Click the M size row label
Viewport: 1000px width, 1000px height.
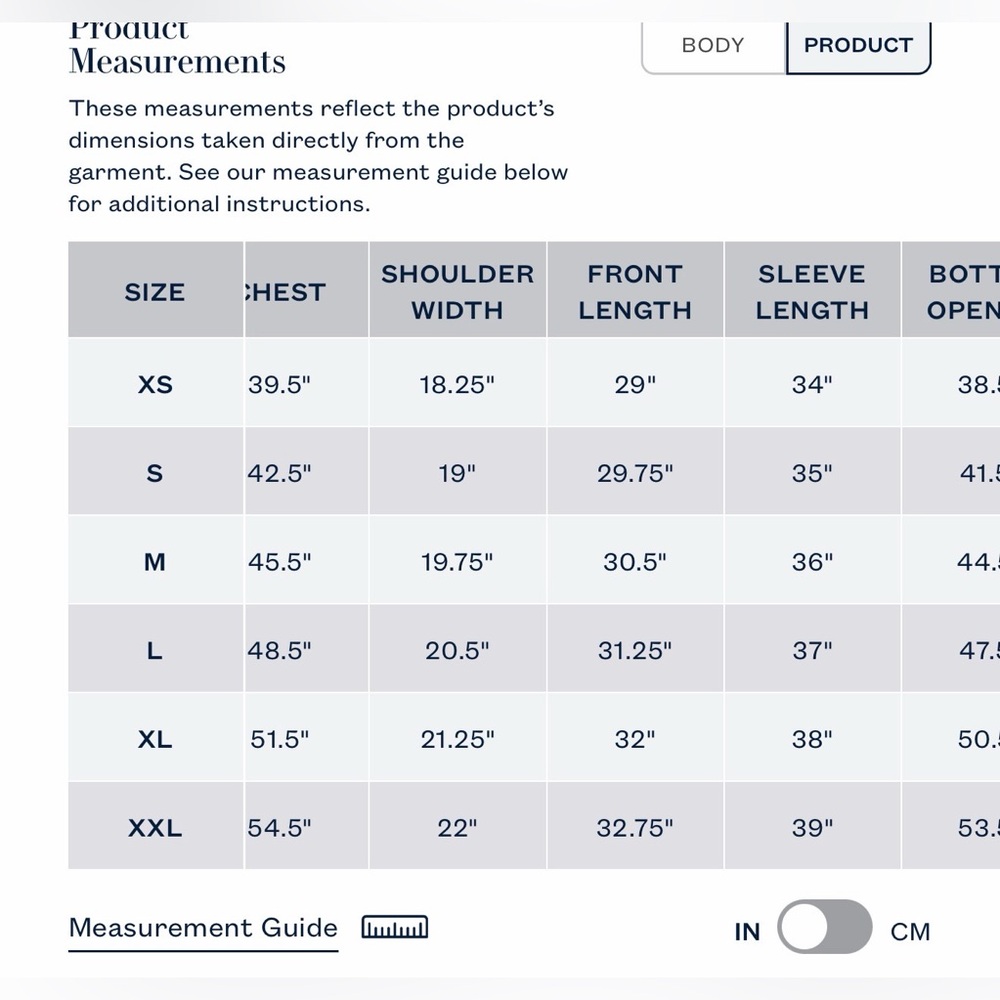pyautogui.click(x=155, y=562)
